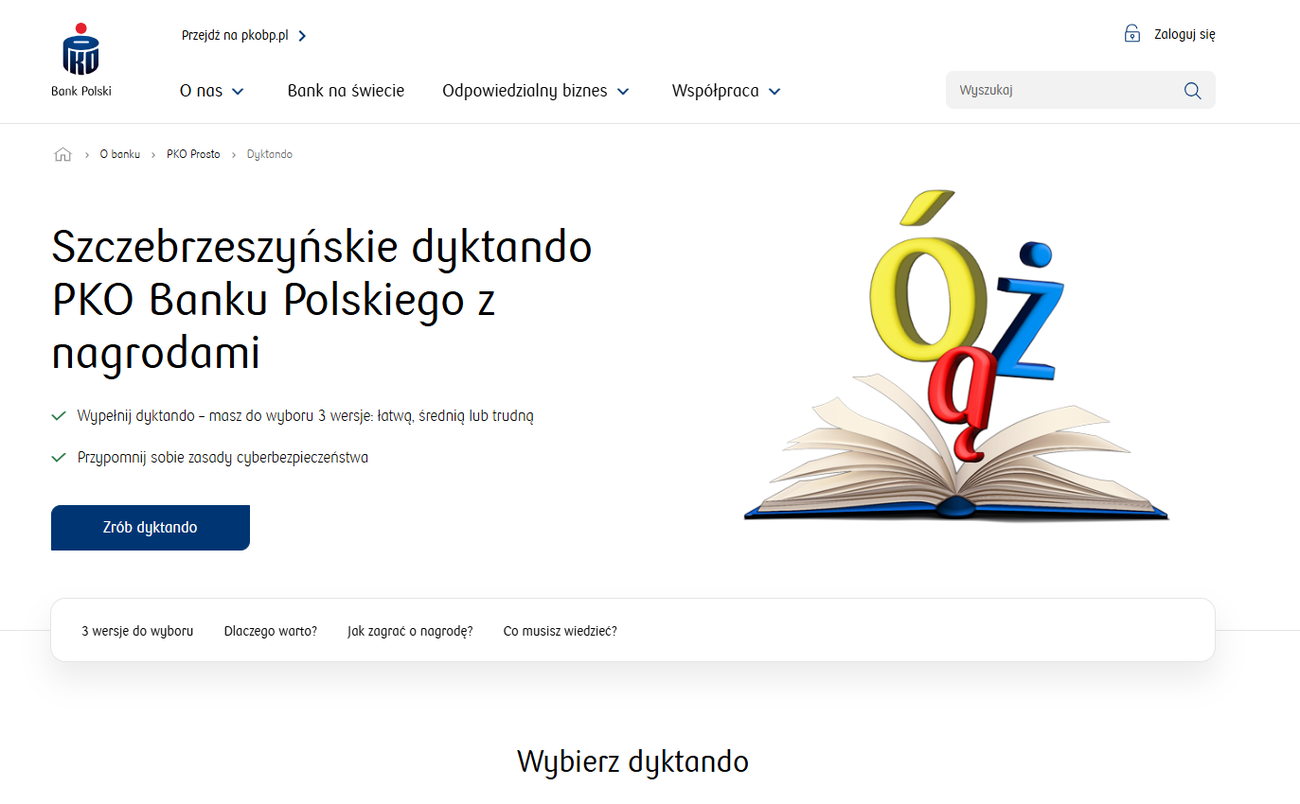Click the magnifying glass search icon

point(1192,90)
